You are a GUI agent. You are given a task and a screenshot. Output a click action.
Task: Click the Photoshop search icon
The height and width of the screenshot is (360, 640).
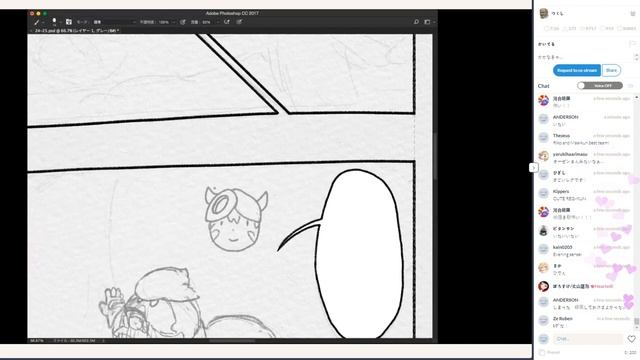(416, 22)
